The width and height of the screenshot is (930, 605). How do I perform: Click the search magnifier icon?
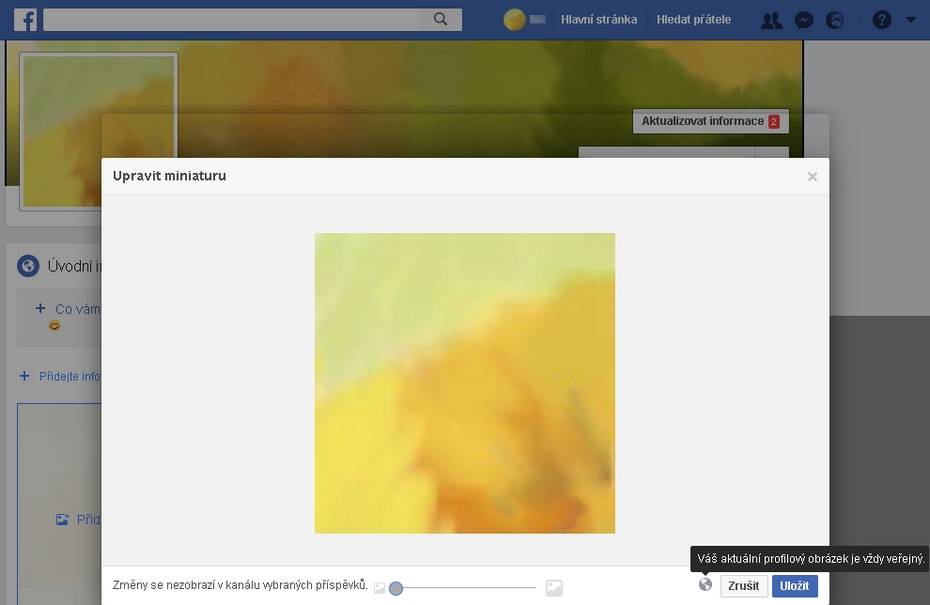pos(440,19)
